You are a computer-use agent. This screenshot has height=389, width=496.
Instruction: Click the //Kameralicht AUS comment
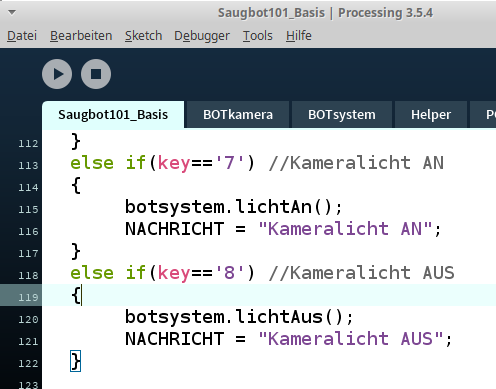(361, 273)
